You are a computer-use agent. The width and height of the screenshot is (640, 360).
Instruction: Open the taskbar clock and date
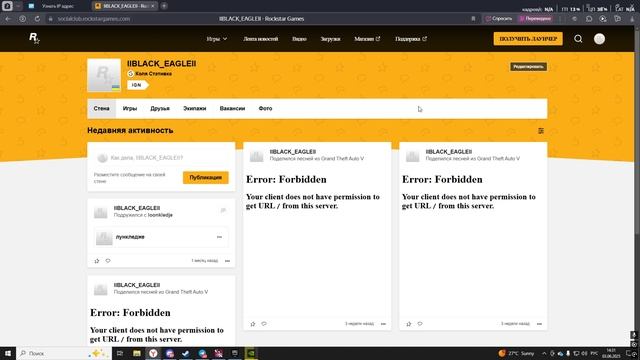click(611, 353)
